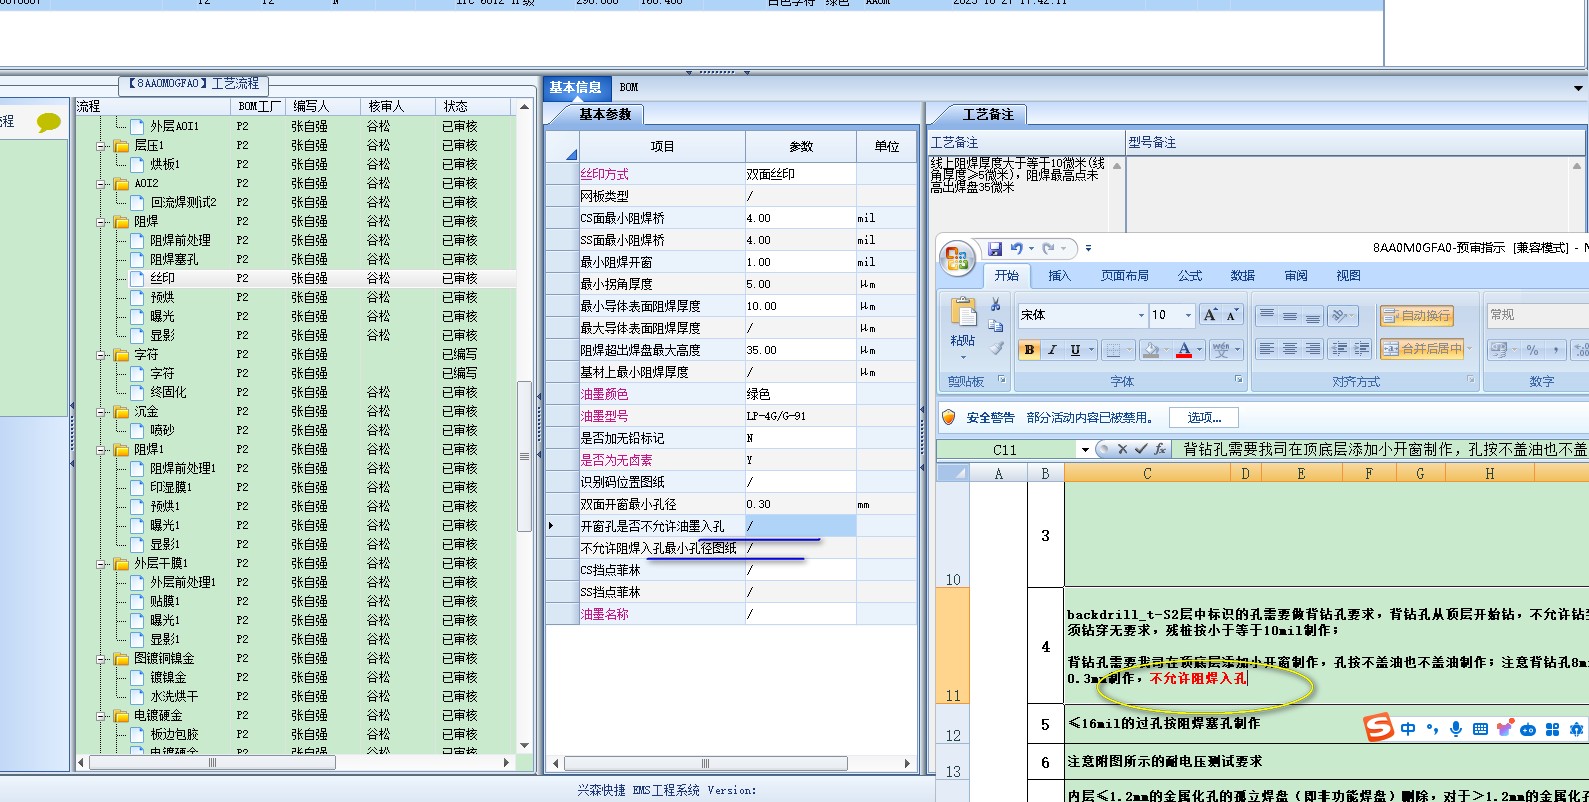Align cell text right
The height and width of the screenshot is (802, 1589).
point(1312,349)
